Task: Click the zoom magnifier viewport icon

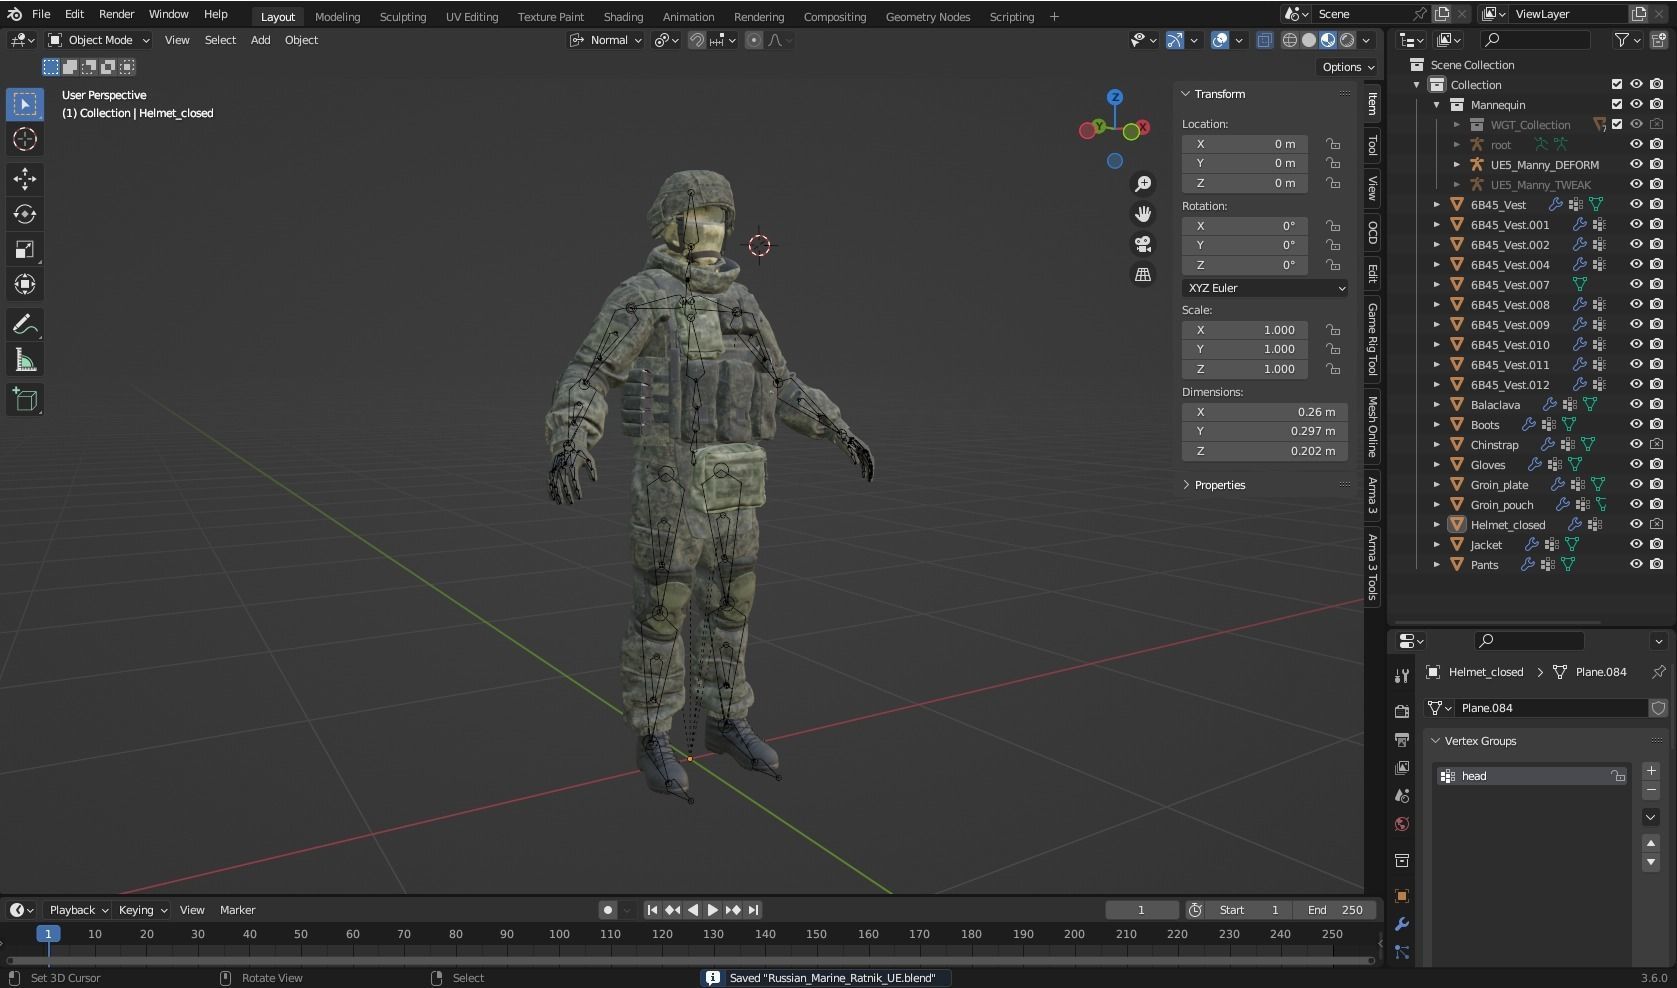Action: [1143, 184]
